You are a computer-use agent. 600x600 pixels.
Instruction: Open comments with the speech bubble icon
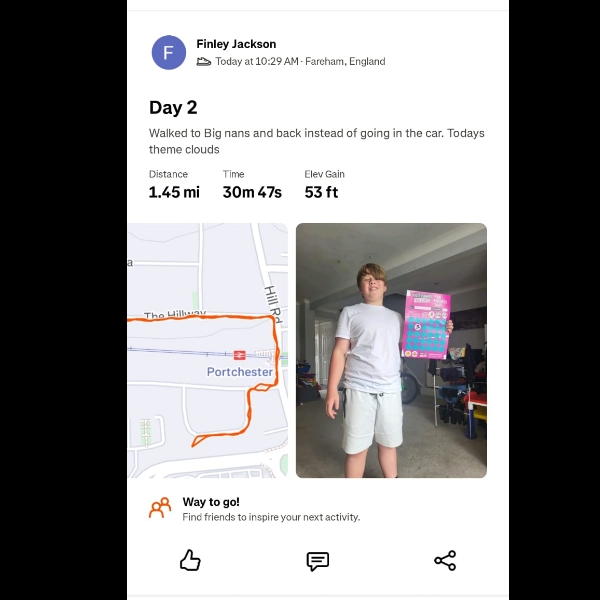coord(318,561)
